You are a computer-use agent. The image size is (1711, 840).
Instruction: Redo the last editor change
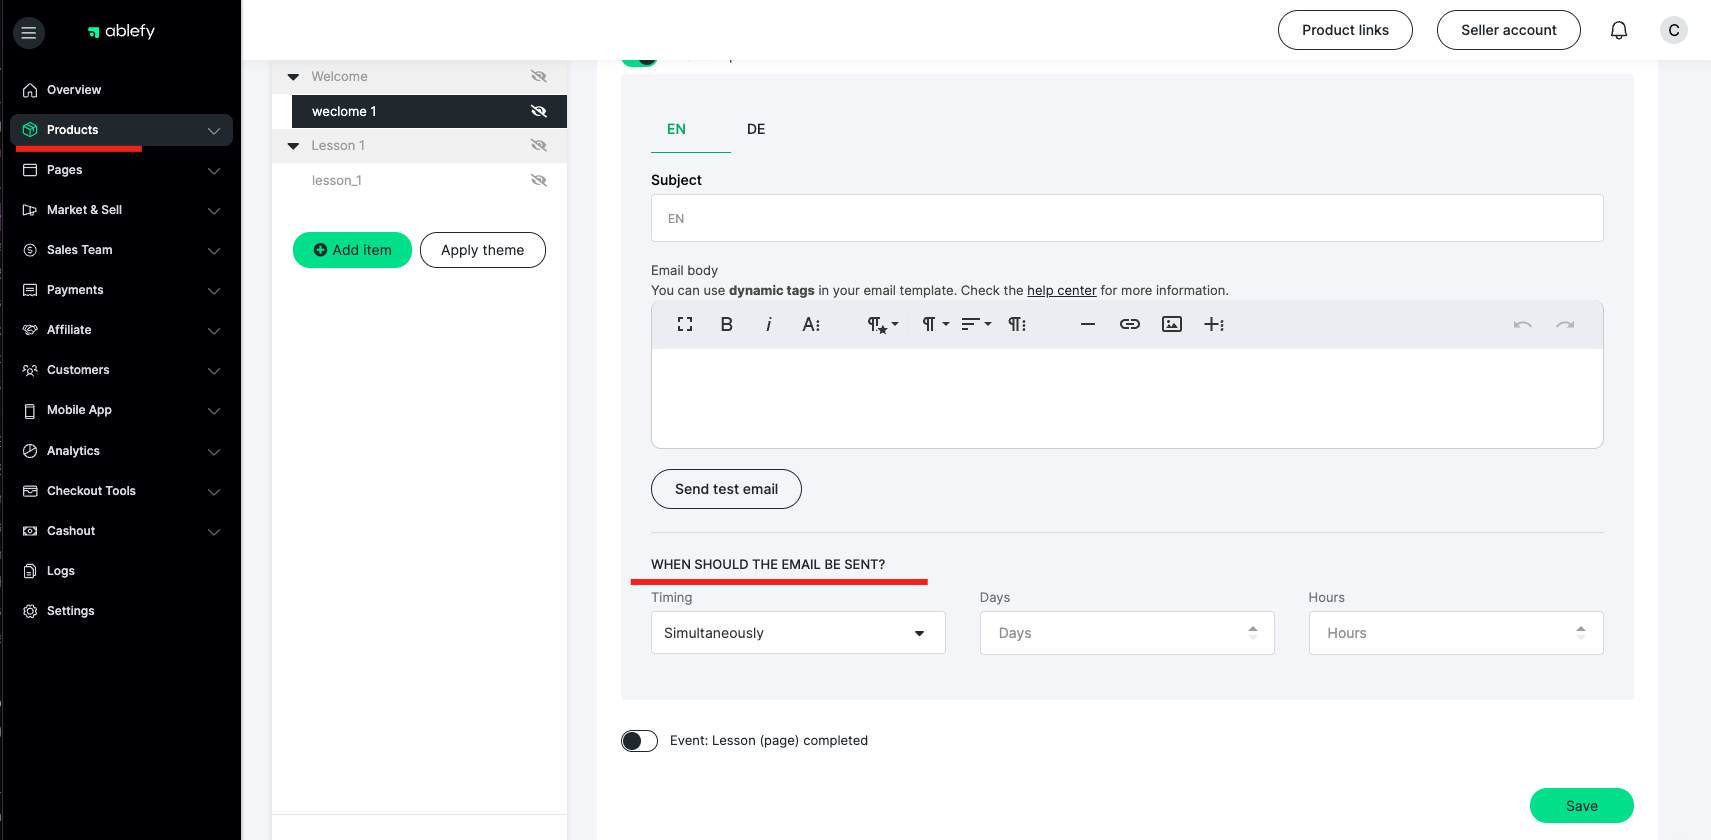(1565, 324)
